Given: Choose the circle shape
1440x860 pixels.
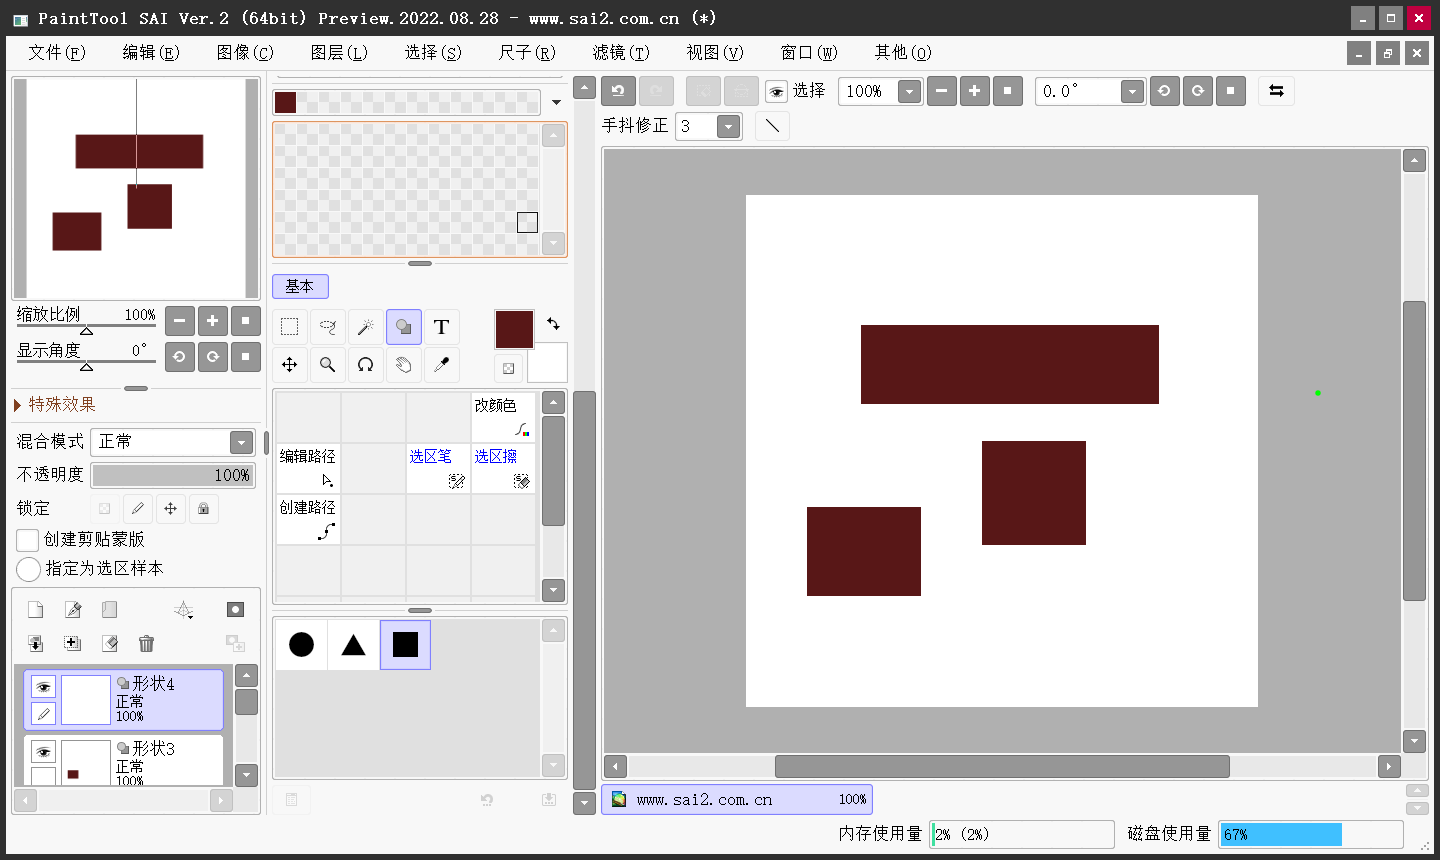Looking at the screenshot, I should coord(301,644).
